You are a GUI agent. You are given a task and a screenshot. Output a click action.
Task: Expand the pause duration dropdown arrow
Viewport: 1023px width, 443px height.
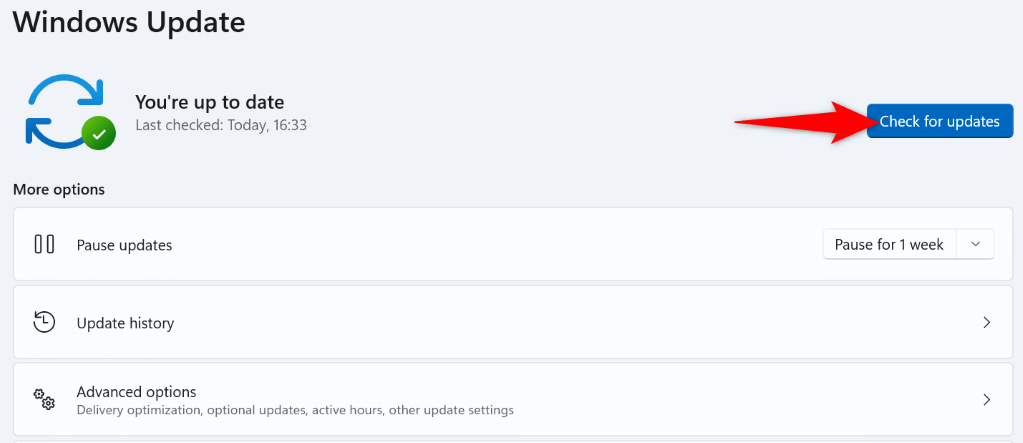(976, 244)
